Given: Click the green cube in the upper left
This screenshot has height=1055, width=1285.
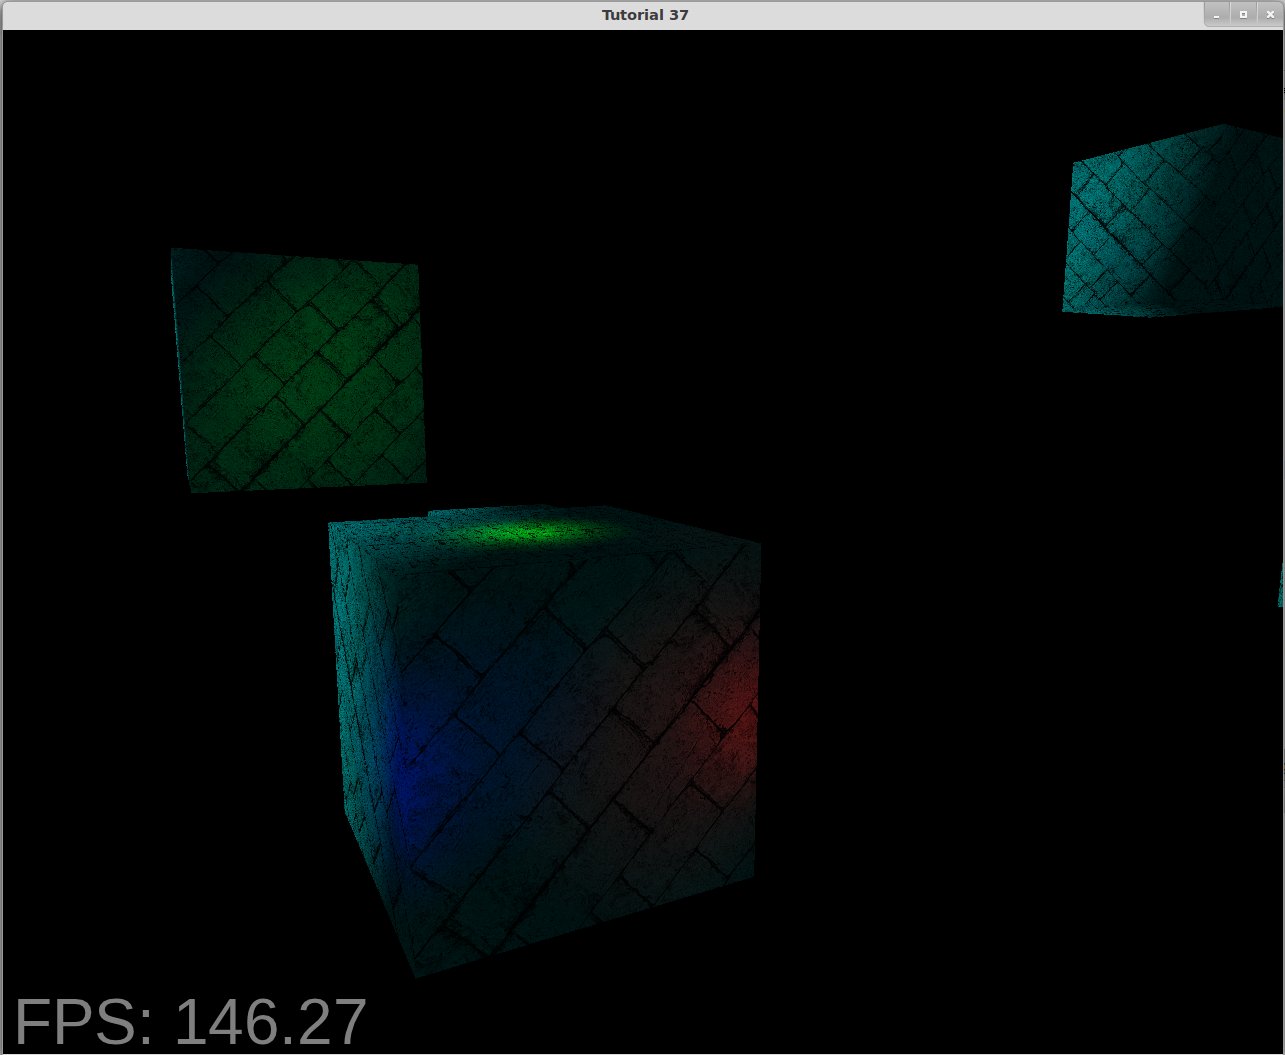Looking at the screenshot, I should tap(298, 370).
